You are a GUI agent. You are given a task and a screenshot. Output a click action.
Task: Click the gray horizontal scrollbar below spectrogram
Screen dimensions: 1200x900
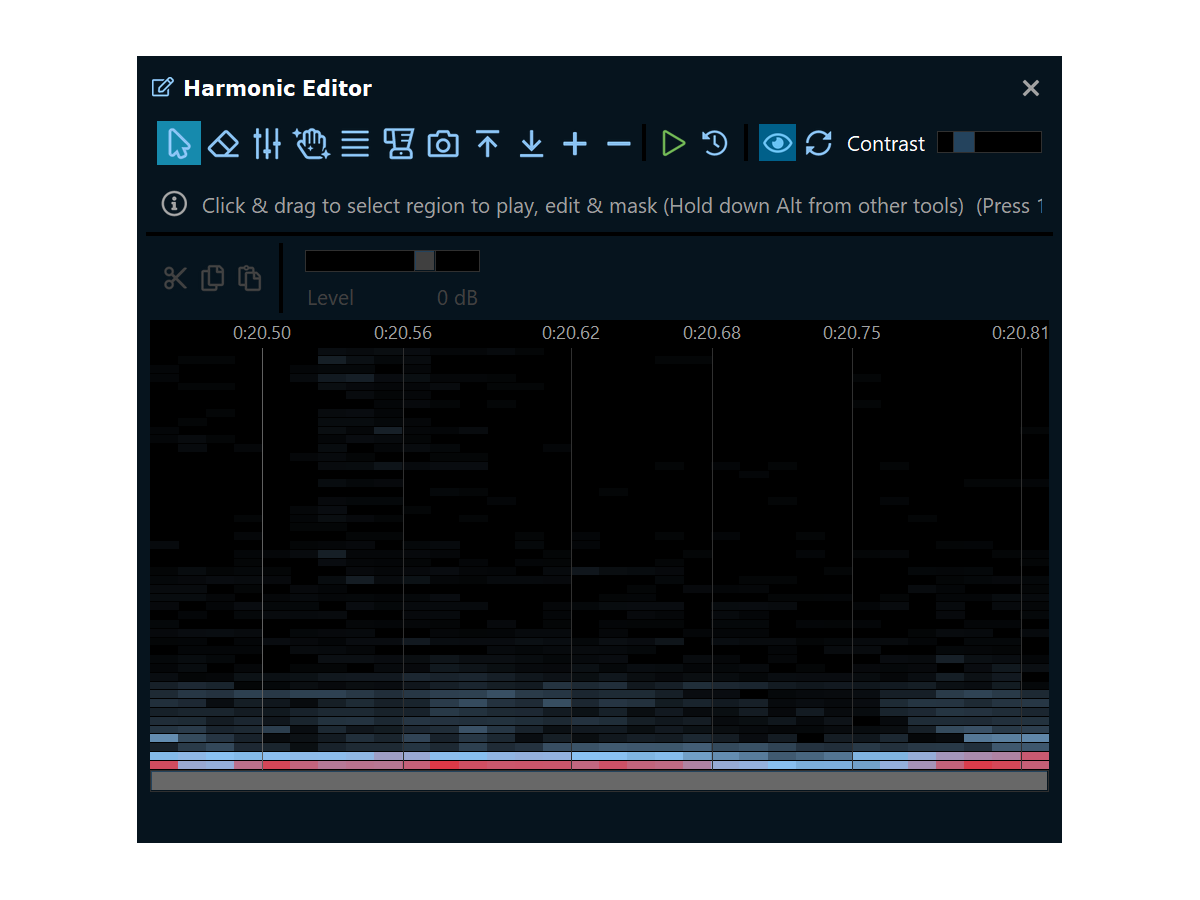click(x=599, y=781)
